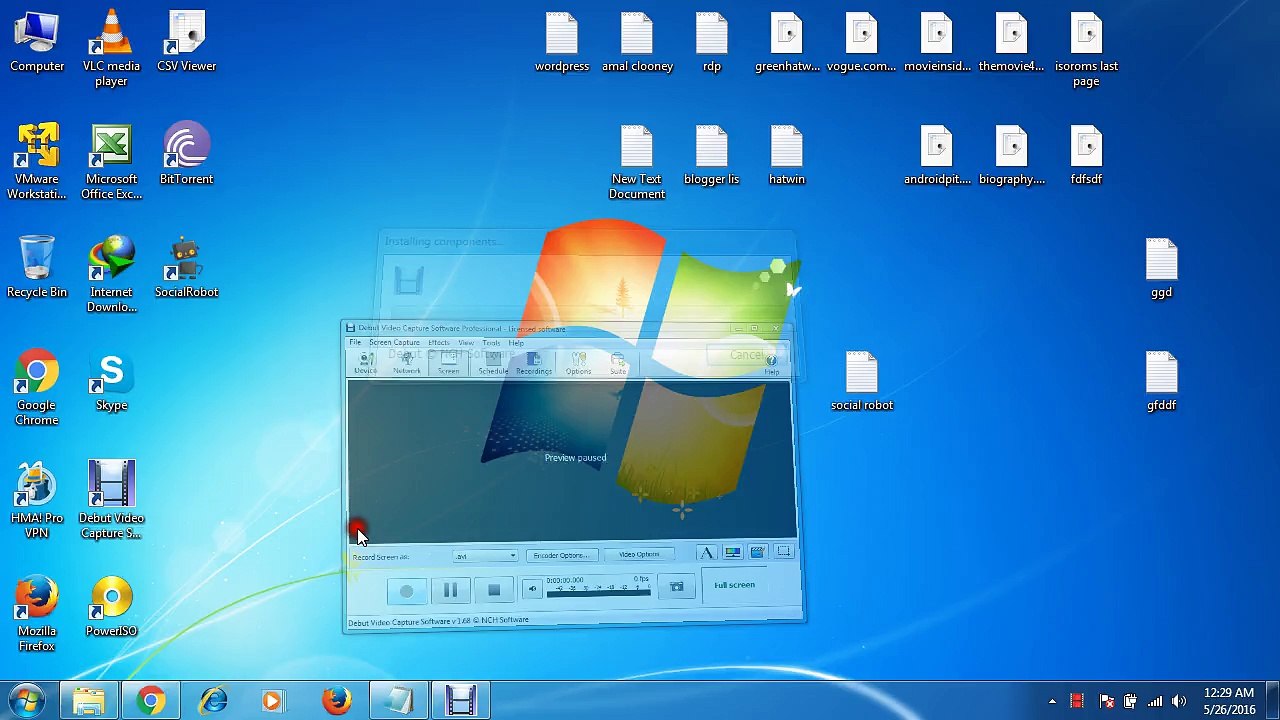
Task: Select the Computer desktop icon
Action: pyautogui.click(x=37, y=42)
